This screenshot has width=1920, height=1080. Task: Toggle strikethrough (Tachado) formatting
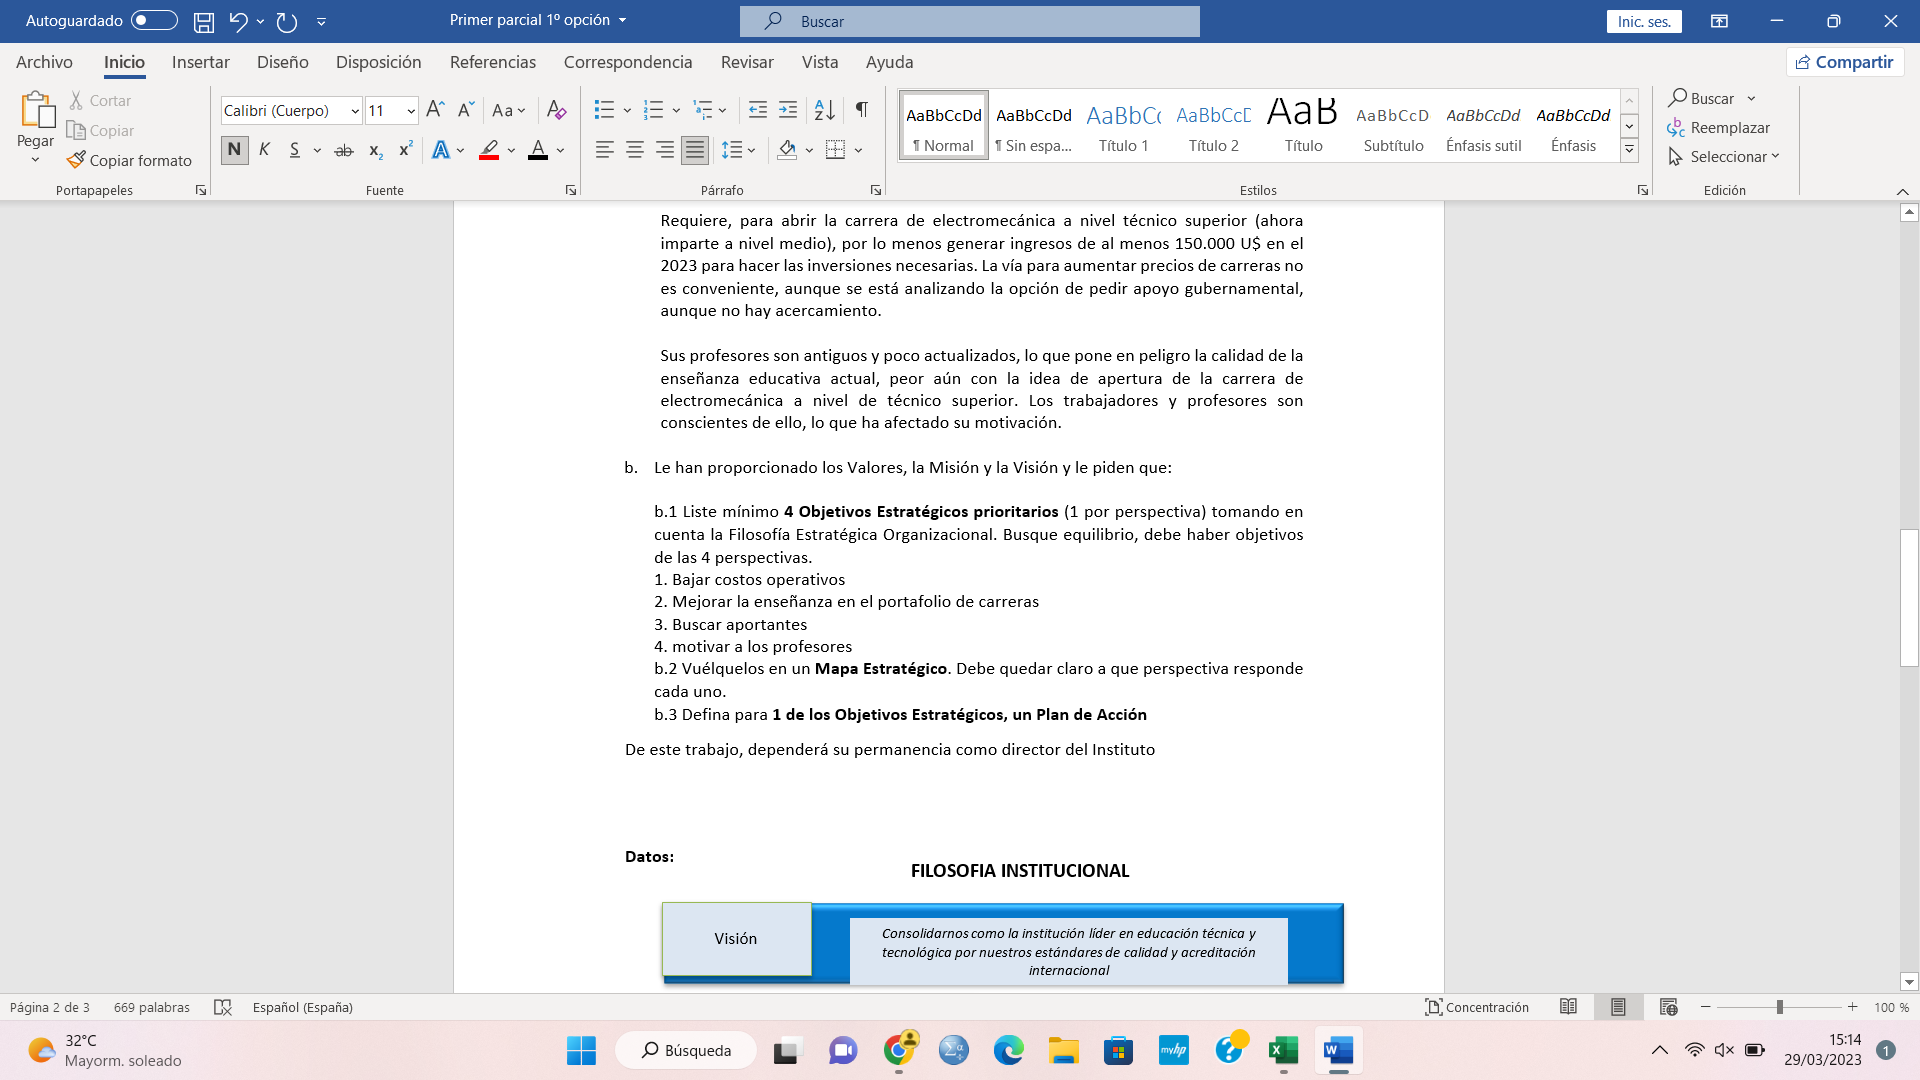coord(344,149)
